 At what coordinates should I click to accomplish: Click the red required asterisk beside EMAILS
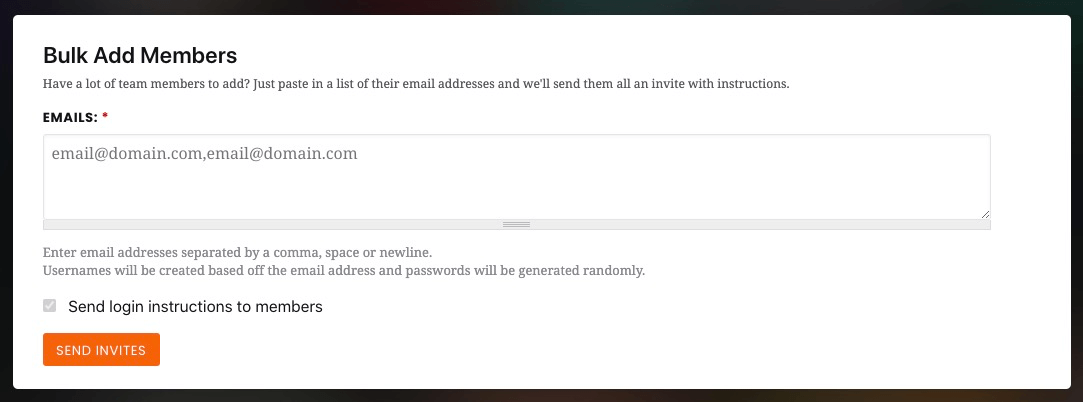[x=105, y=117]
